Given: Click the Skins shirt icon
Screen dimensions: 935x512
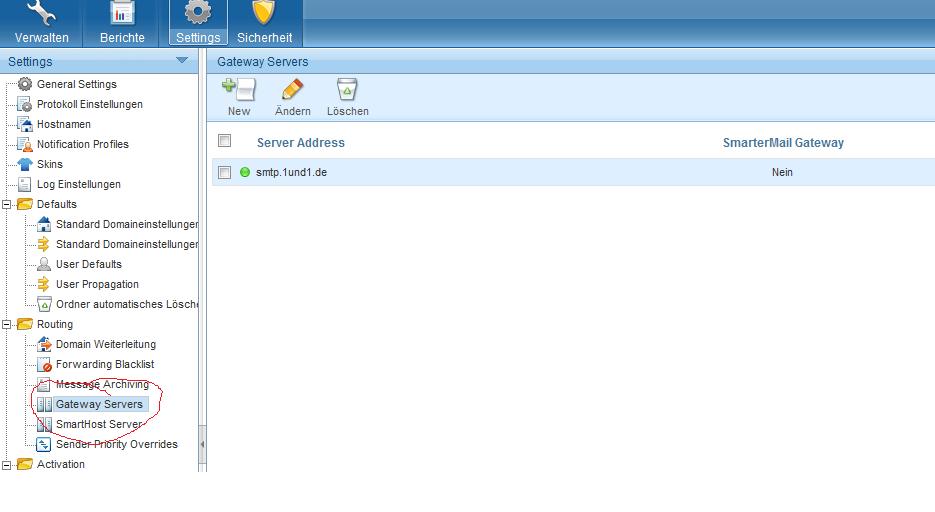Looking at the screenshot, I should pos(24,164).
